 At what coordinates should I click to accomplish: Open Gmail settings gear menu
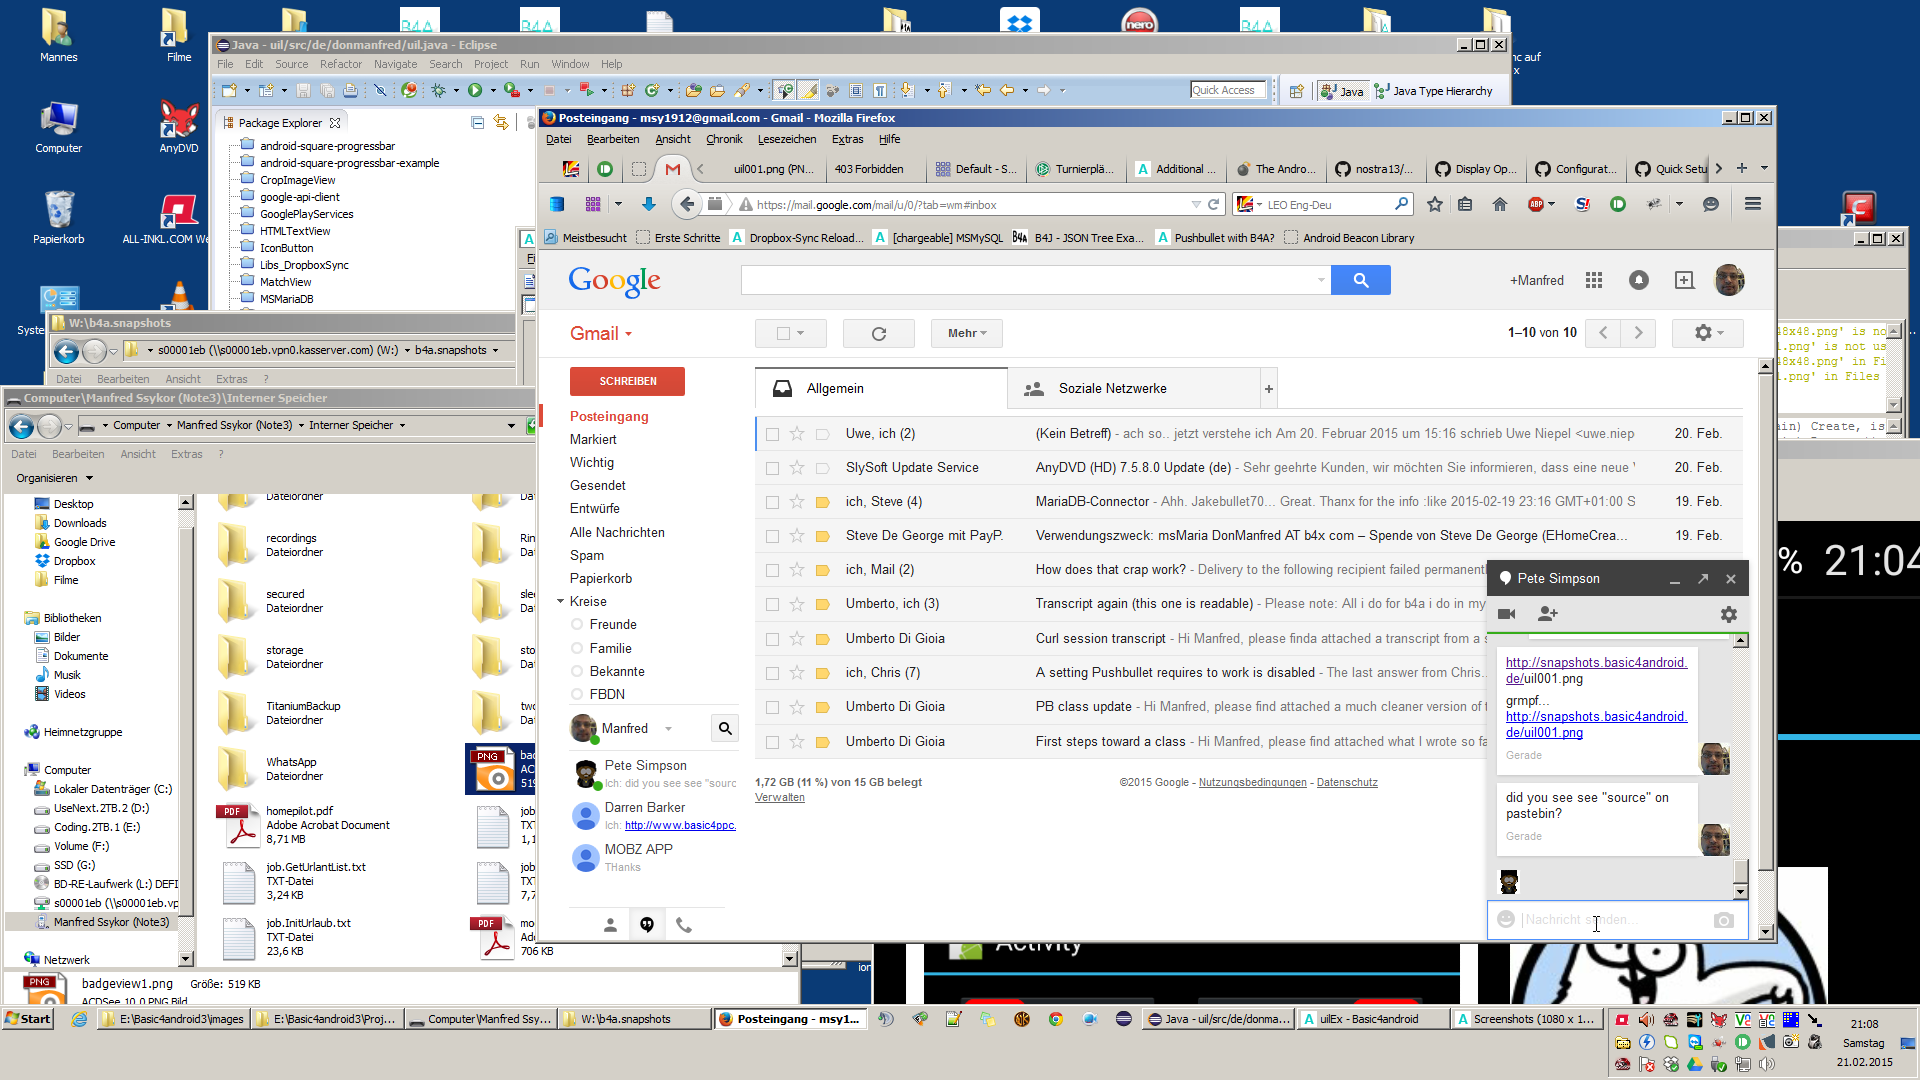[1707, 333]
